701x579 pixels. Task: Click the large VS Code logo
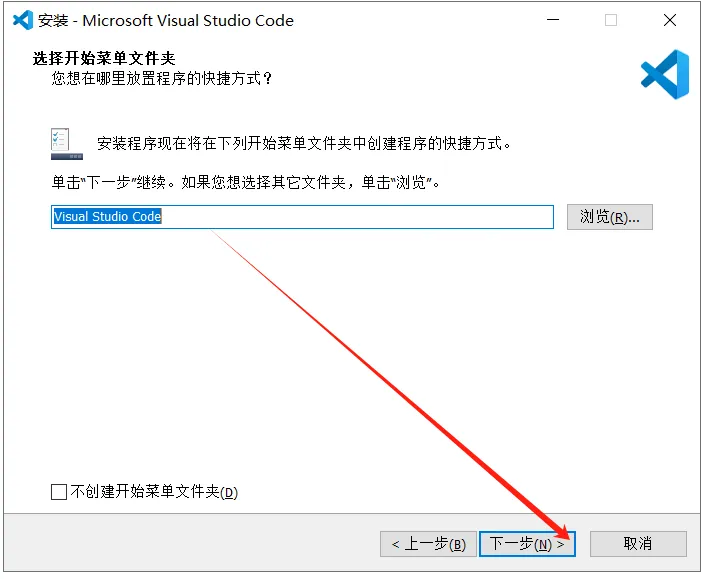point(665,74)
